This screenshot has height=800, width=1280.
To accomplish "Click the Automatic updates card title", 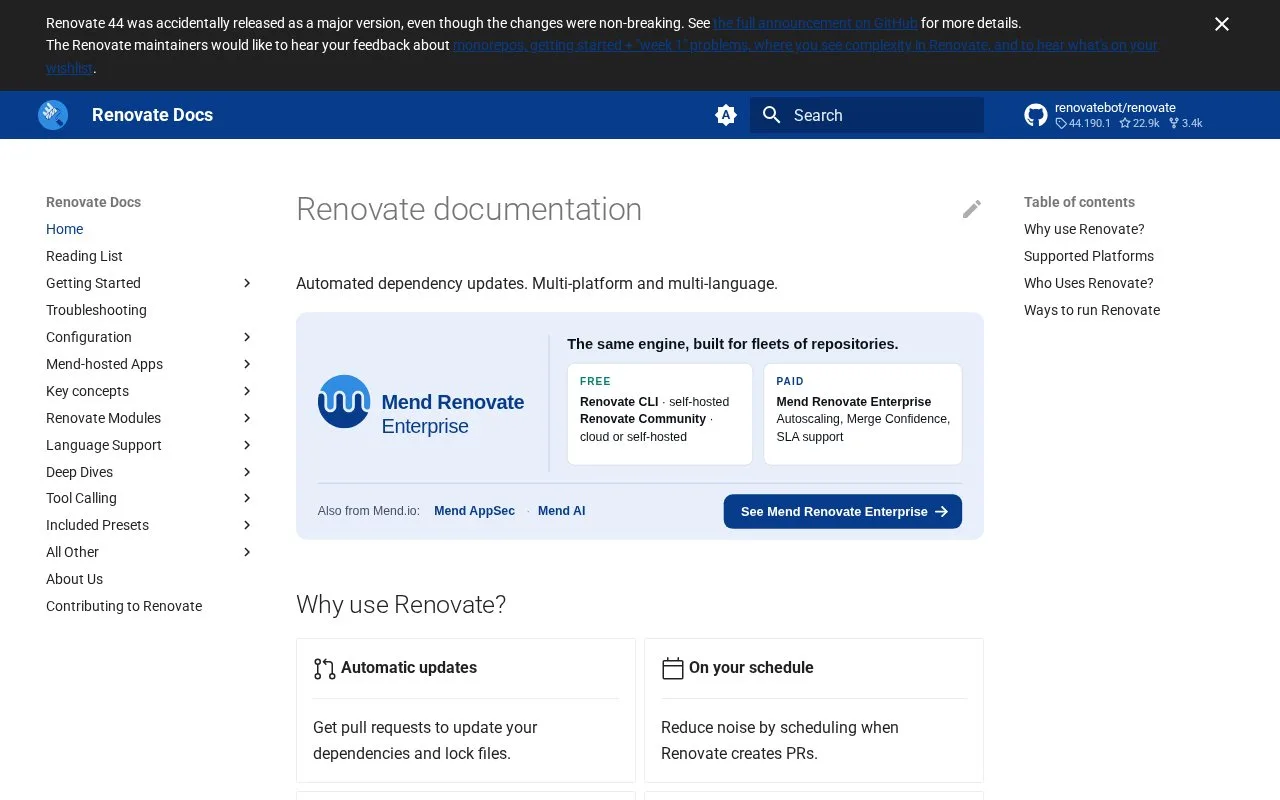I will tap(409, 668).
